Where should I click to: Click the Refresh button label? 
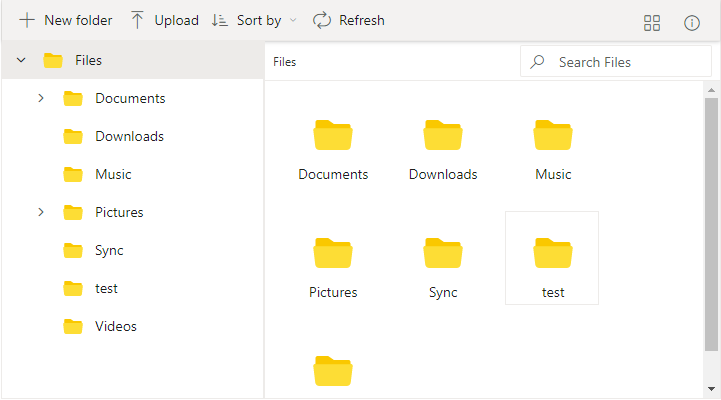362,21
